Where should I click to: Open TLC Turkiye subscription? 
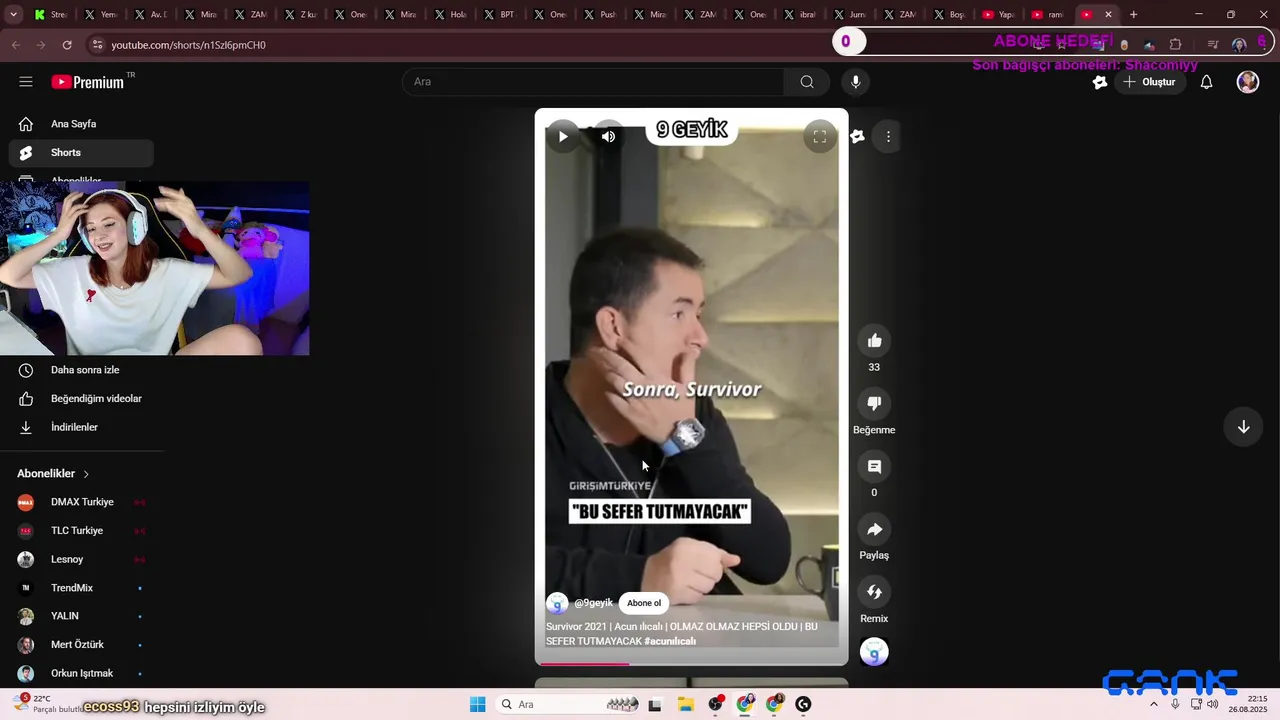click(81, 531)
